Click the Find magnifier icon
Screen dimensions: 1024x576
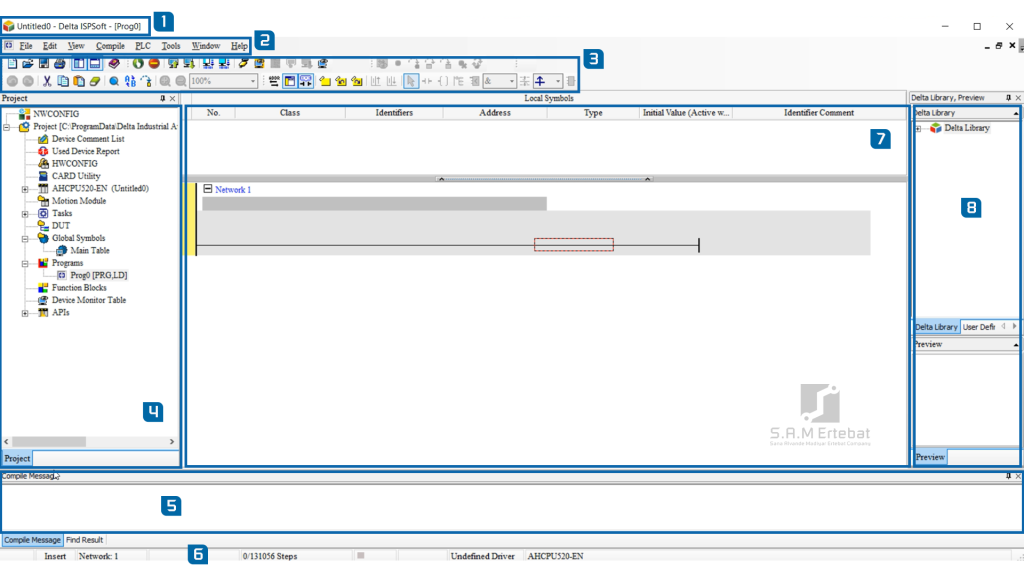(114, 81)
